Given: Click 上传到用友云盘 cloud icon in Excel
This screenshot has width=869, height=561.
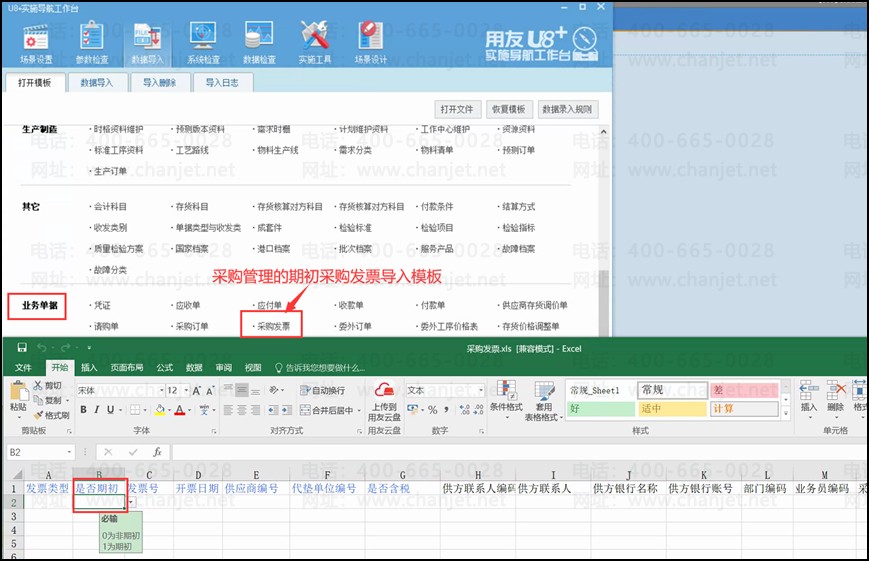Looking at the screenshot, I should (386, 398).
